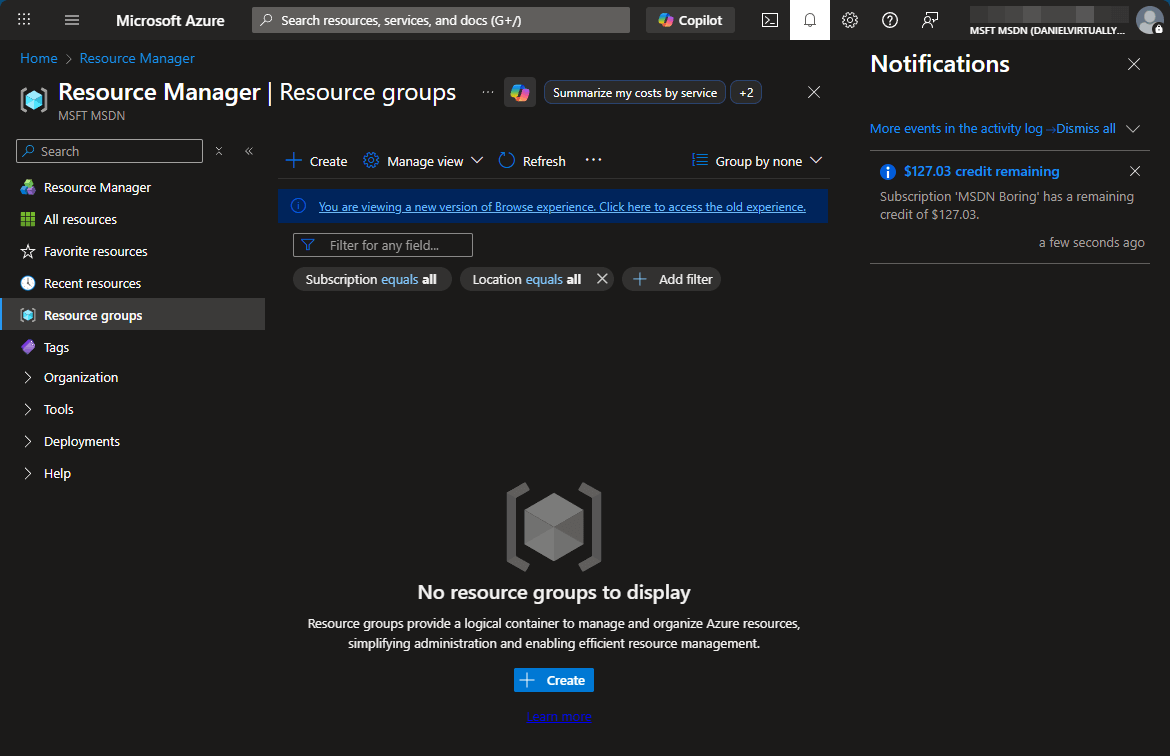
Task: Click in the sidebar Search field
Action: click(x=109, y=151)
